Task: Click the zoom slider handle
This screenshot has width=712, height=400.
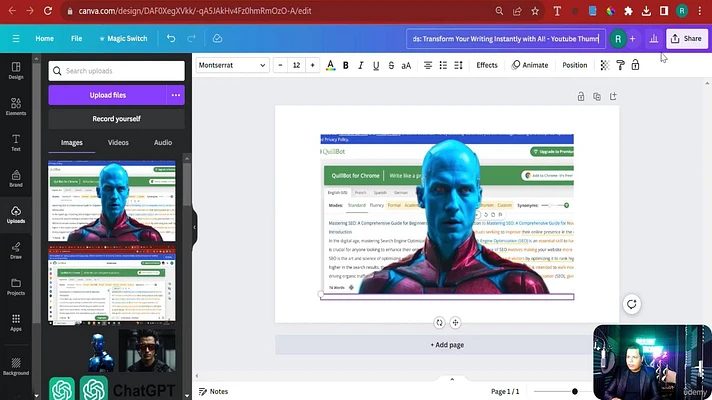Action: (575, 391)
